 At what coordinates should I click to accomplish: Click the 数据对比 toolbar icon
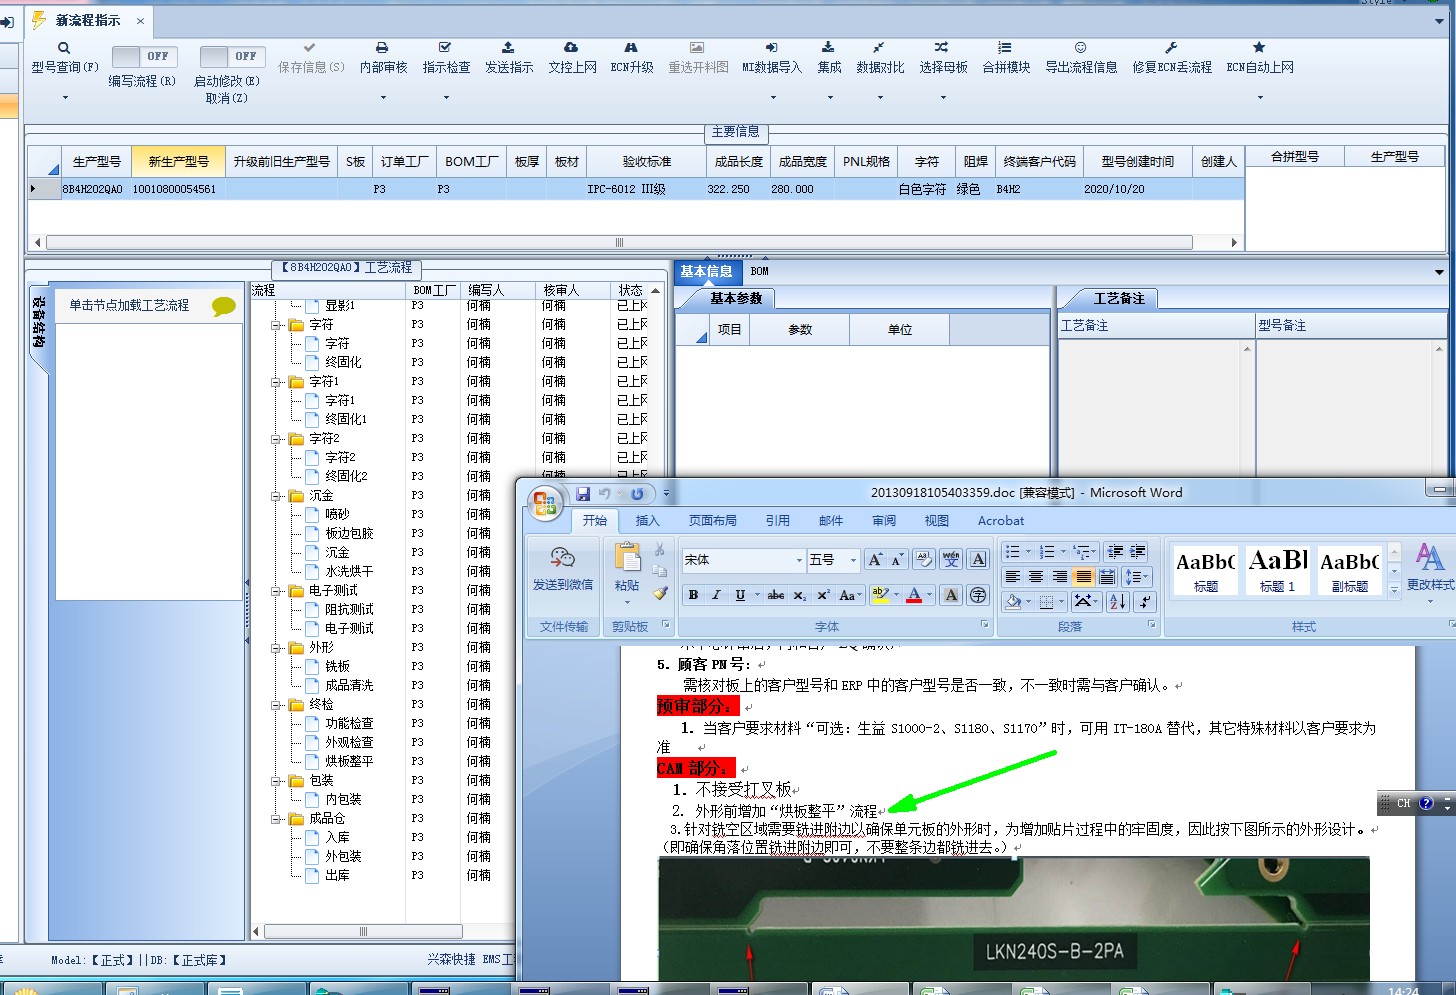click(x=878, y=47)
